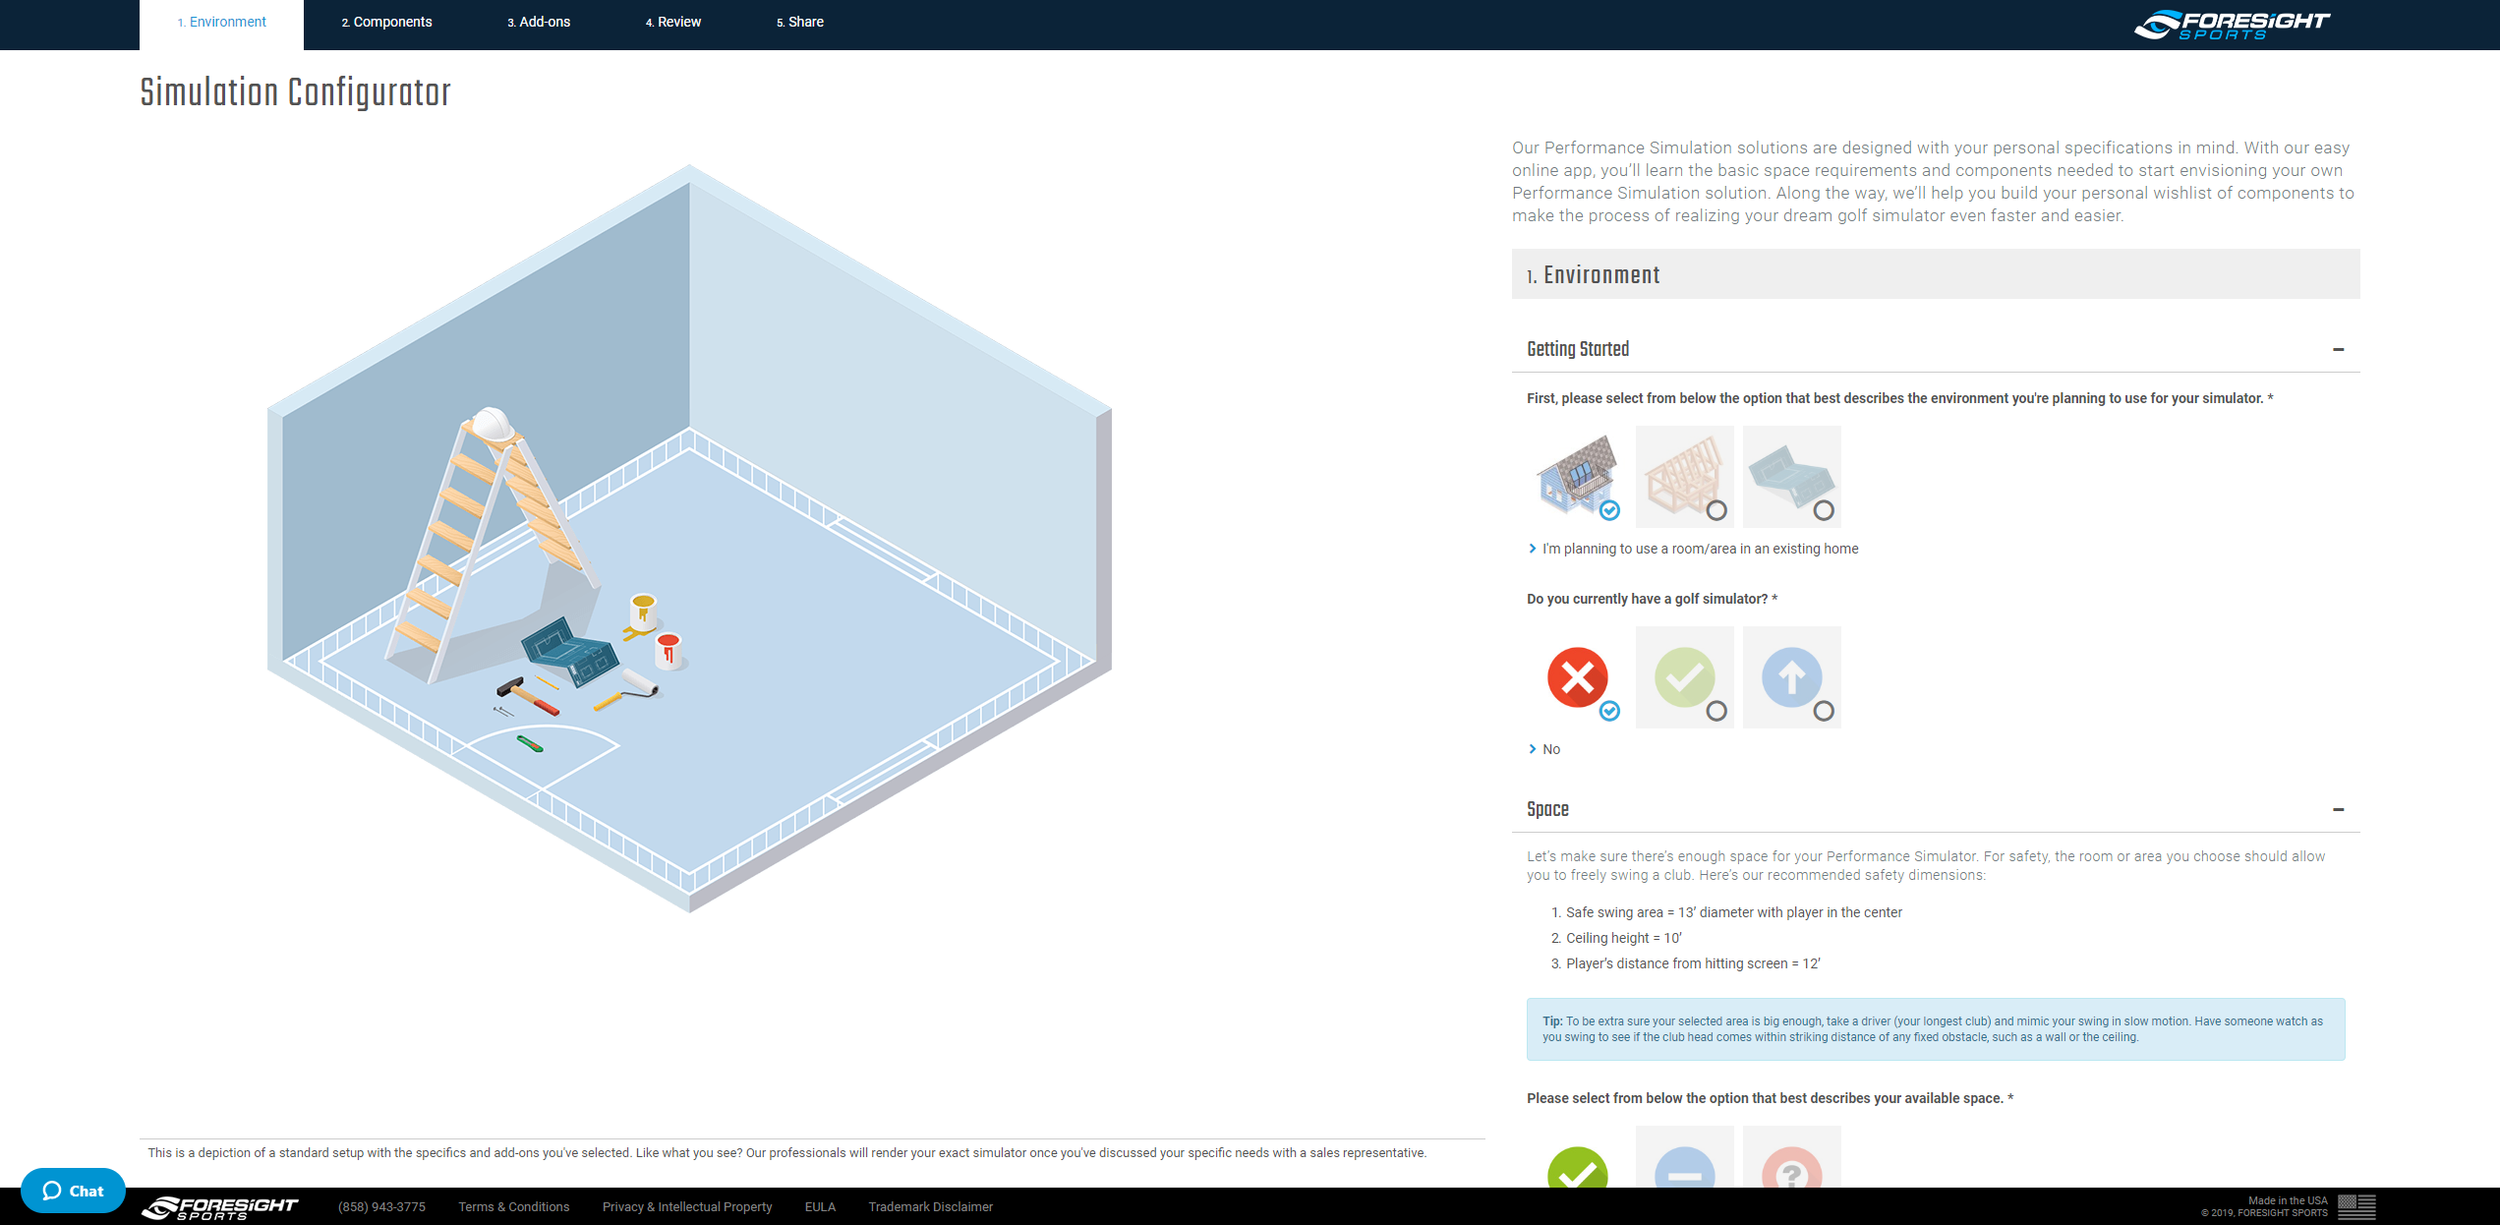The height and width of the screenshot is (1225, 2500).
Task: Choose the new construction frame house icon
Action: click(1683, 474)
